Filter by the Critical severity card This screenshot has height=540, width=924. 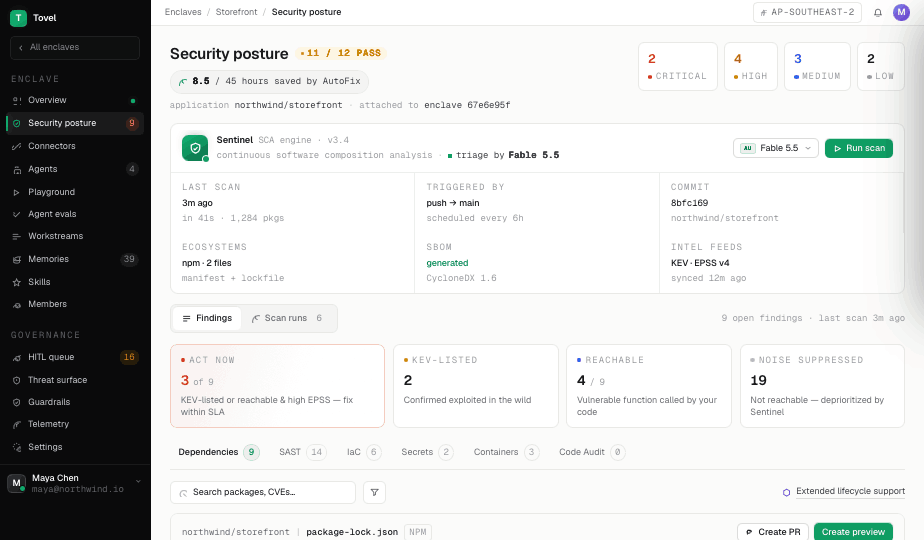pos(678,67)
